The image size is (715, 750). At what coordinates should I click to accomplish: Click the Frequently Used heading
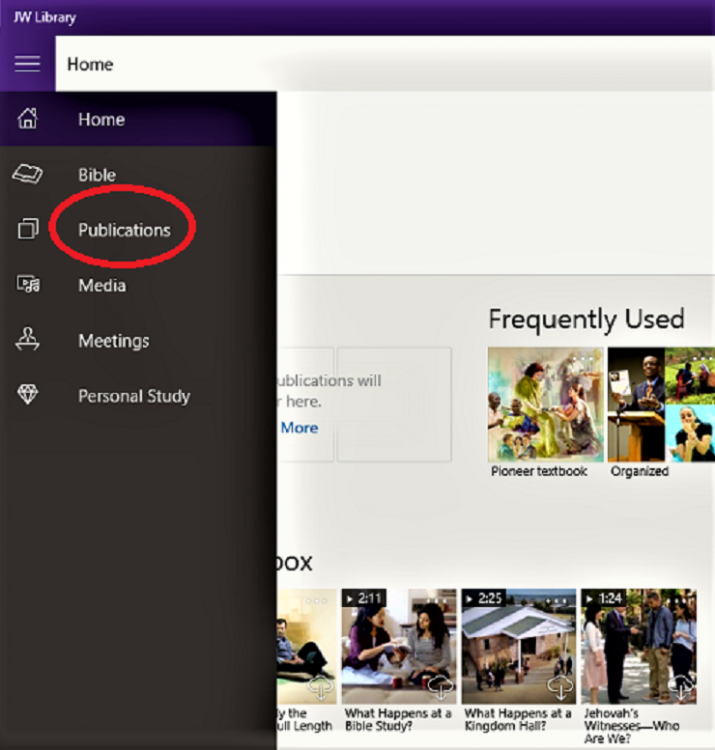[x=586, y=320]
